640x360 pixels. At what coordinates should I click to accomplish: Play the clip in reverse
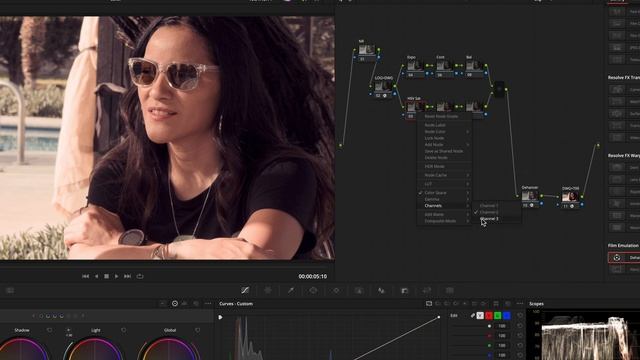click(96, 276)
